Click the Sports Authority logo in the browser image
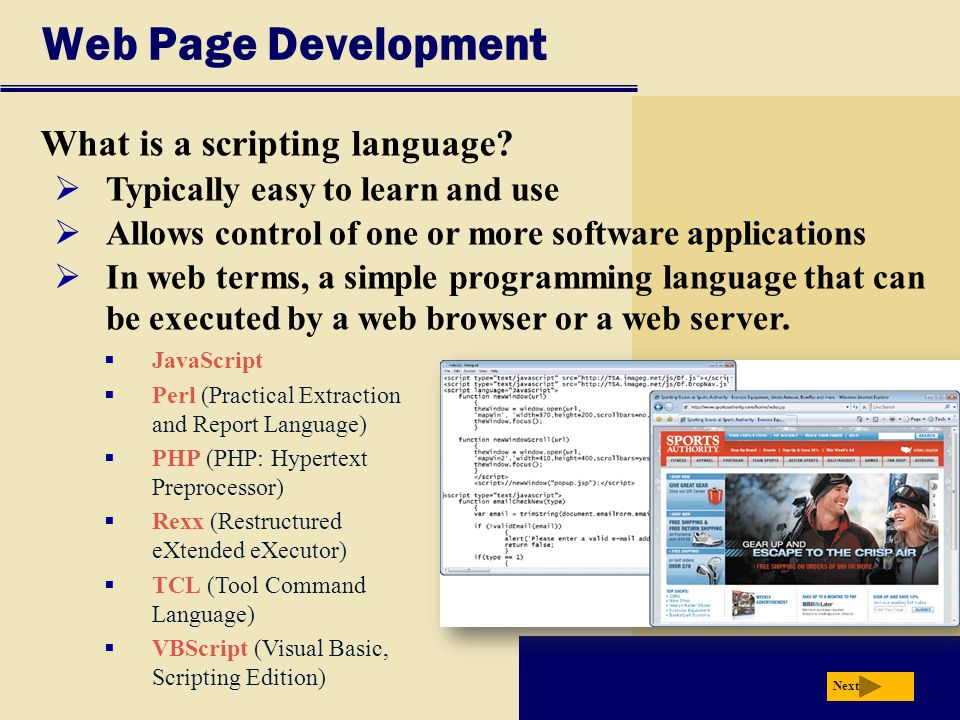Screen dimensions: 960x720 point(692,443)
